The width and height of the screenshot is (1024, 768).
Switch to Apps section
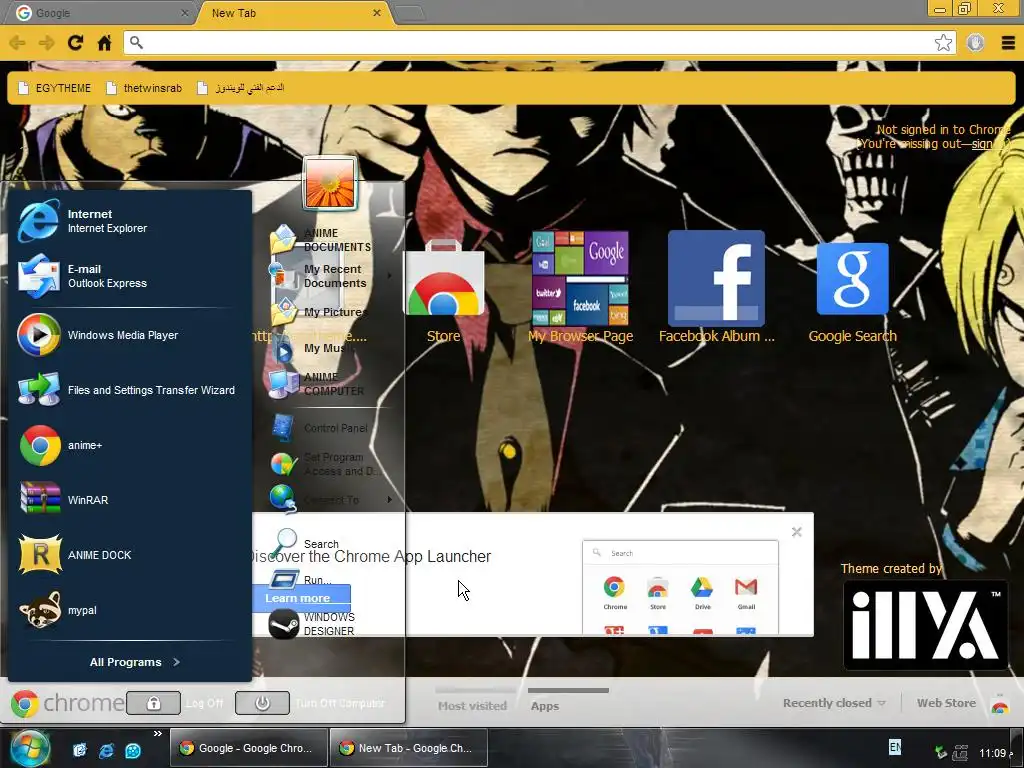click(x=545, y=705)
